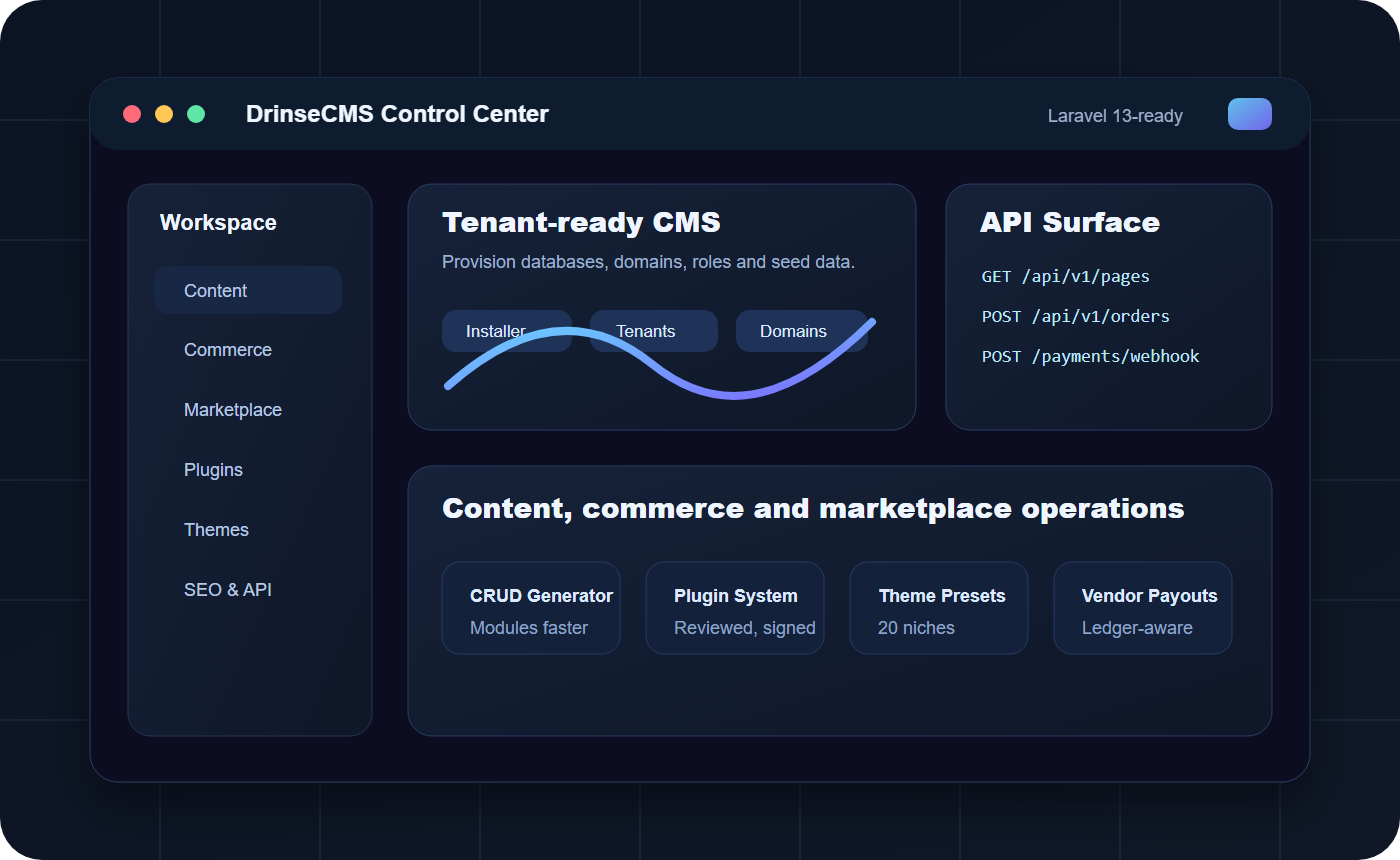Click the Content, commerce and marketplace operations heading
This screenshot has width=1400, height=860.
813,508
